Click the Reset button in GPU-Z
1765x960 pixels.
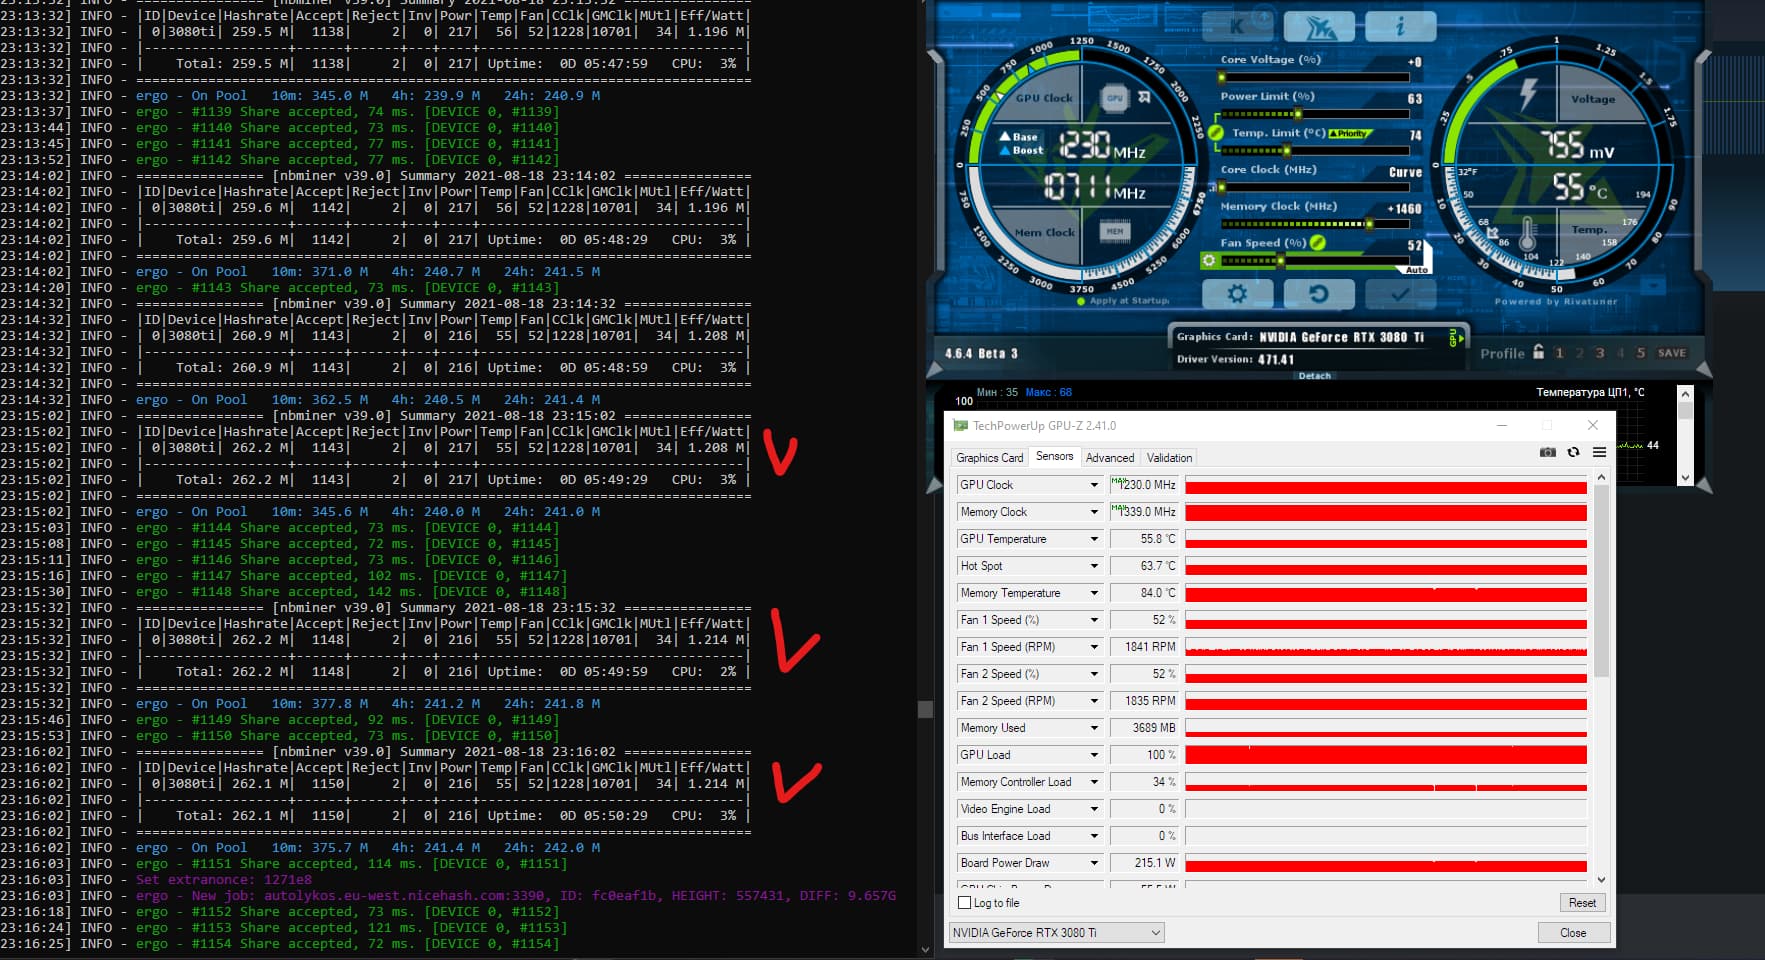pos(1582,902)
